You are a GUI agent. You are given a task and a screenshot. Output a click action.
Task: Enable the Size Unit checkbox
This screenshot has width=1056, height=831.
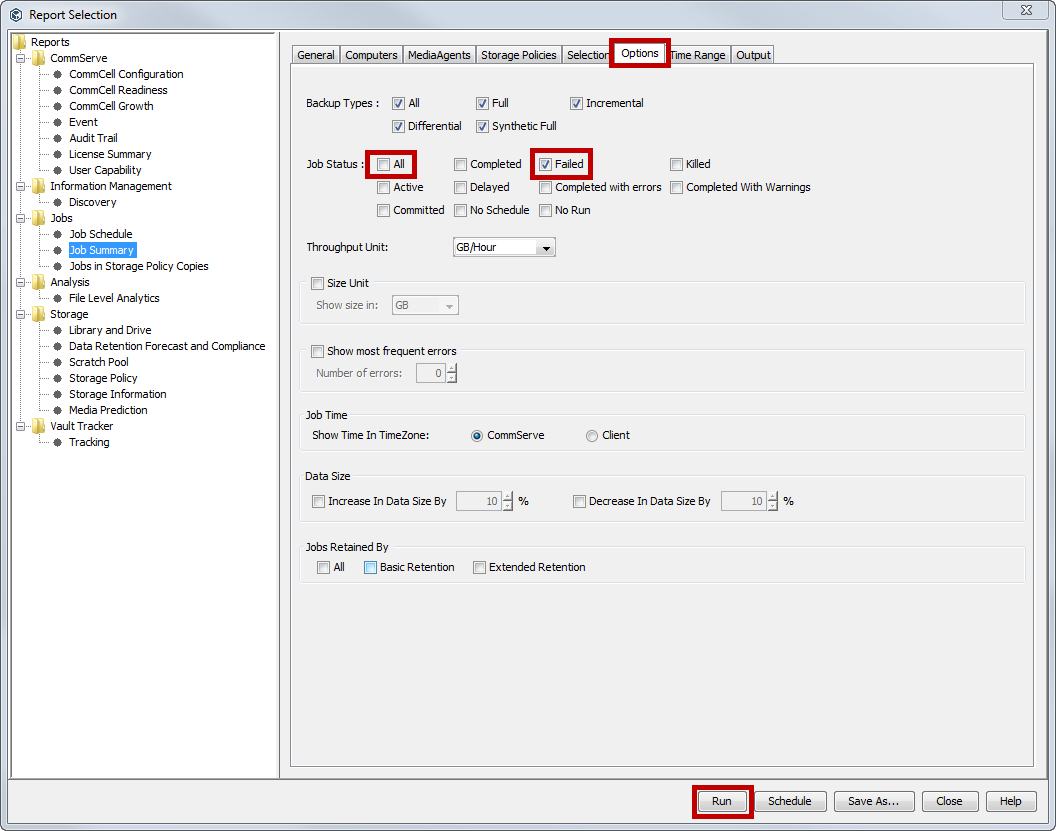pos(318,284)
